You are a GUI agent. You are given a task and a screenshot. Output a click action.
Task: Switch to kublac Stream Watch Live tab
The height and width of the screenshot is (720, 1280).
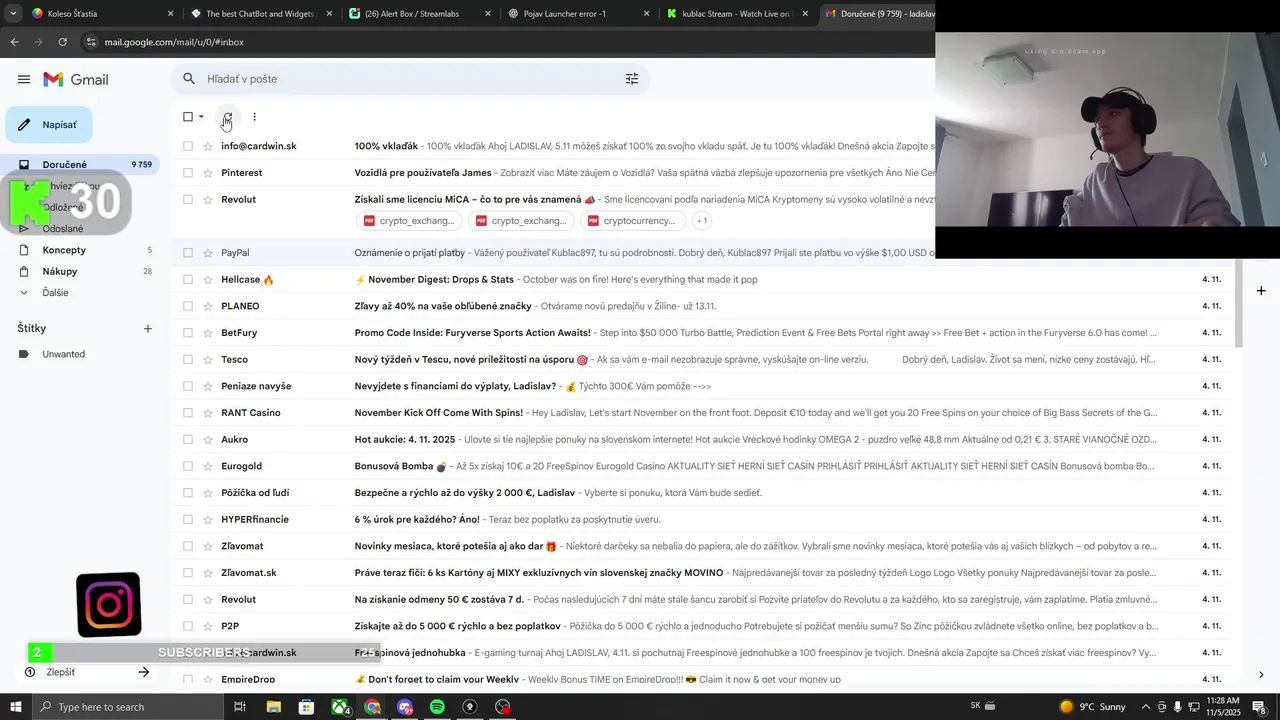[x=735, y=14]
